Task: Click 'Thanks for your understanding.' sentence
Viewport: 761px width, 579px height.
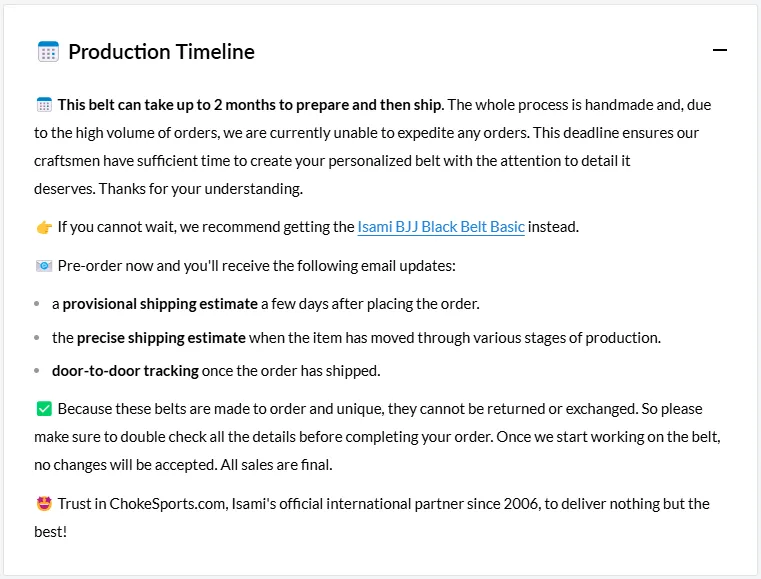Action: click(200, 189)
